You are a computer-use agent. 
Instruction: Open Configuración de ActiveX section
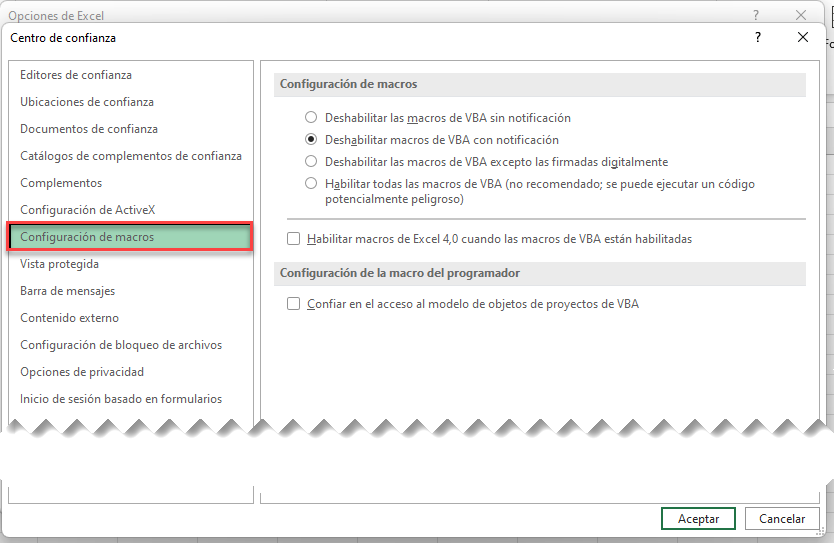tap(130, 210)
